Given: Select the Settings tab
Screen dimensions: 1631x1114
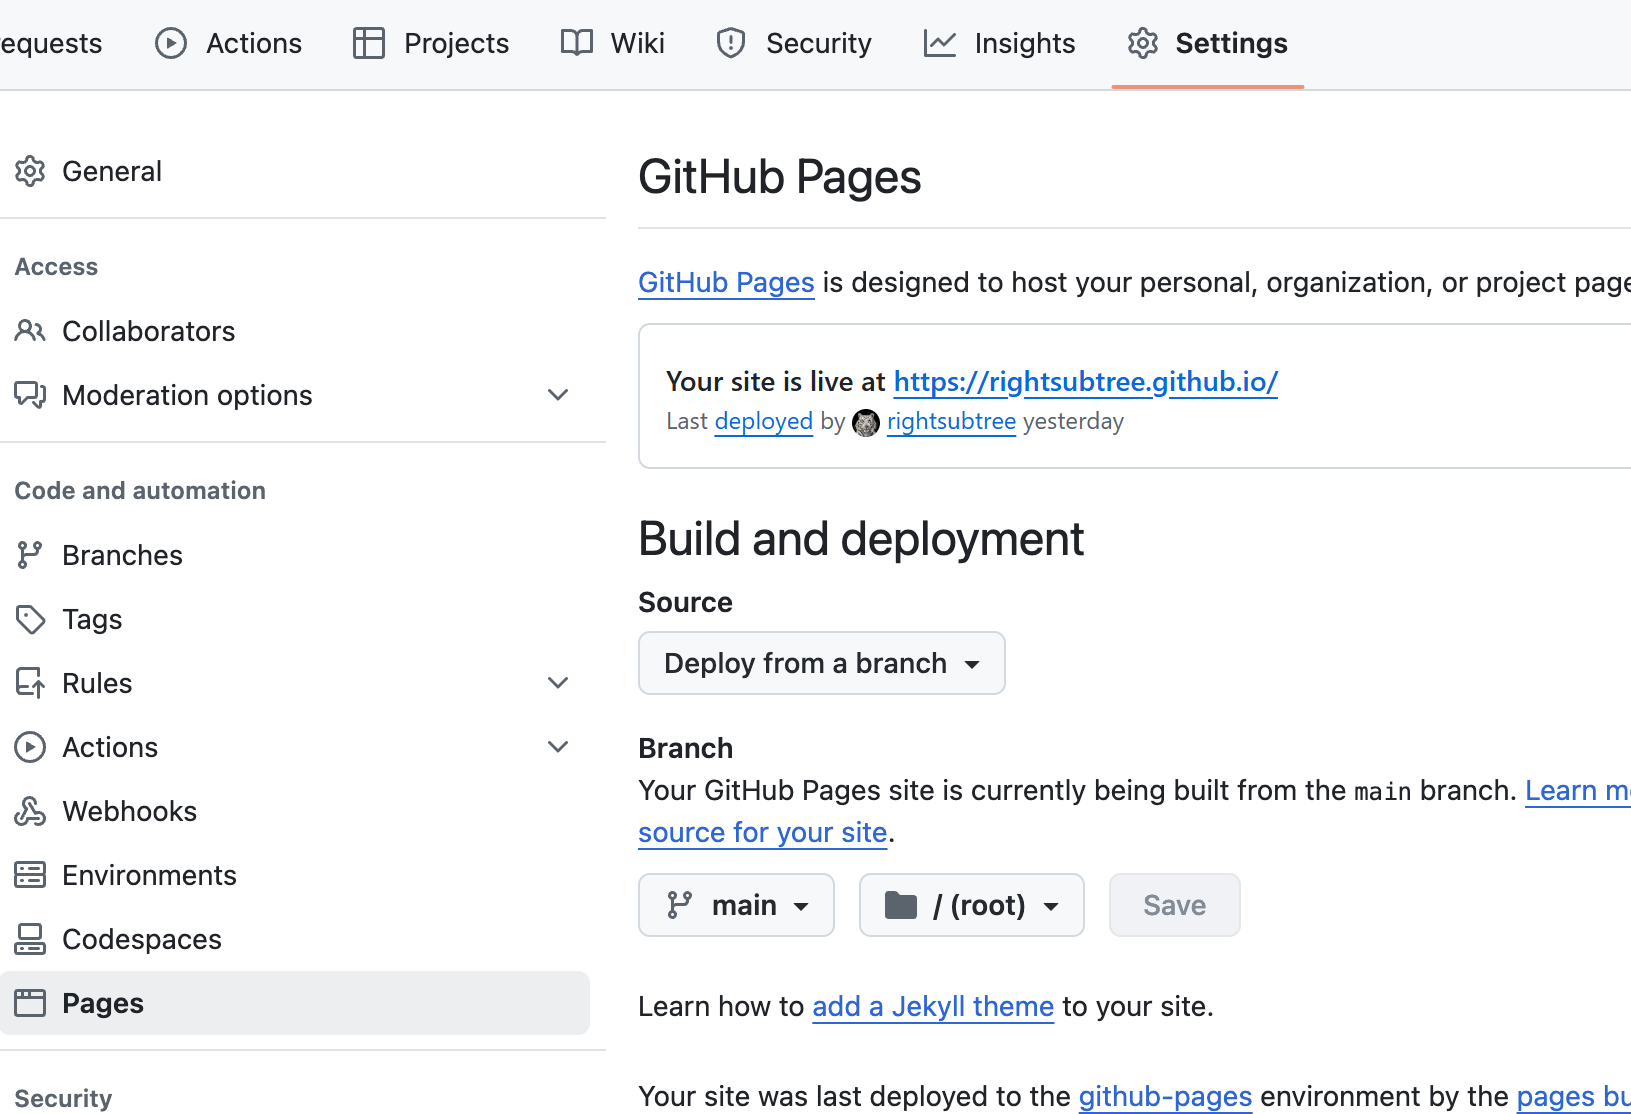Looking at the screenshot, I should click(1208, 43).
